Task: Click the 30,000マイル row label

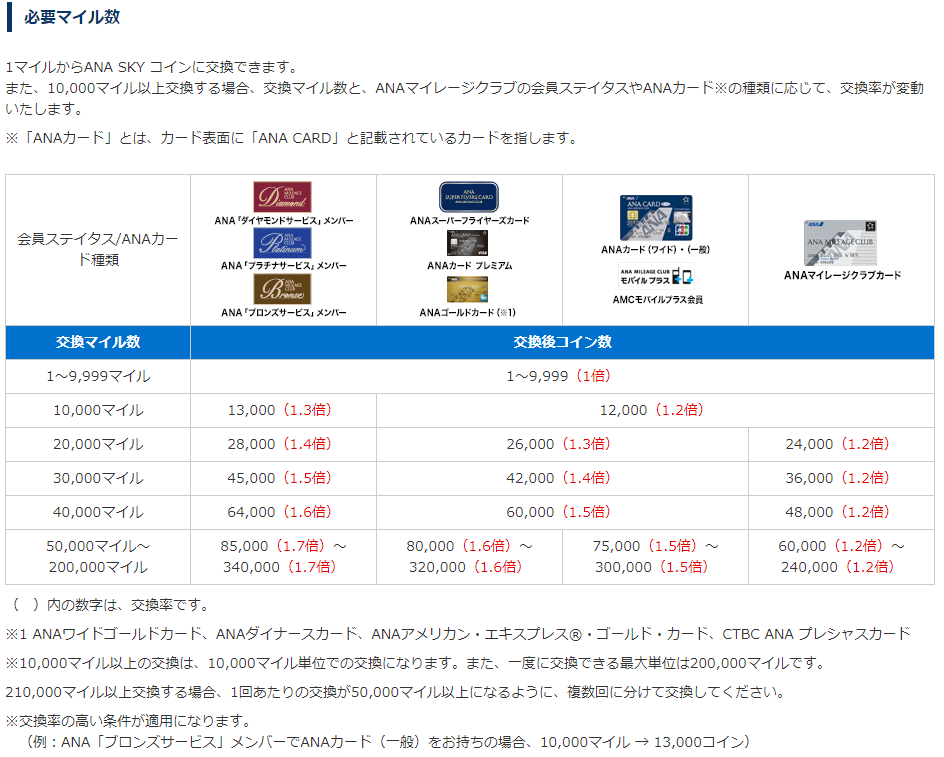Action: point(98,479)
